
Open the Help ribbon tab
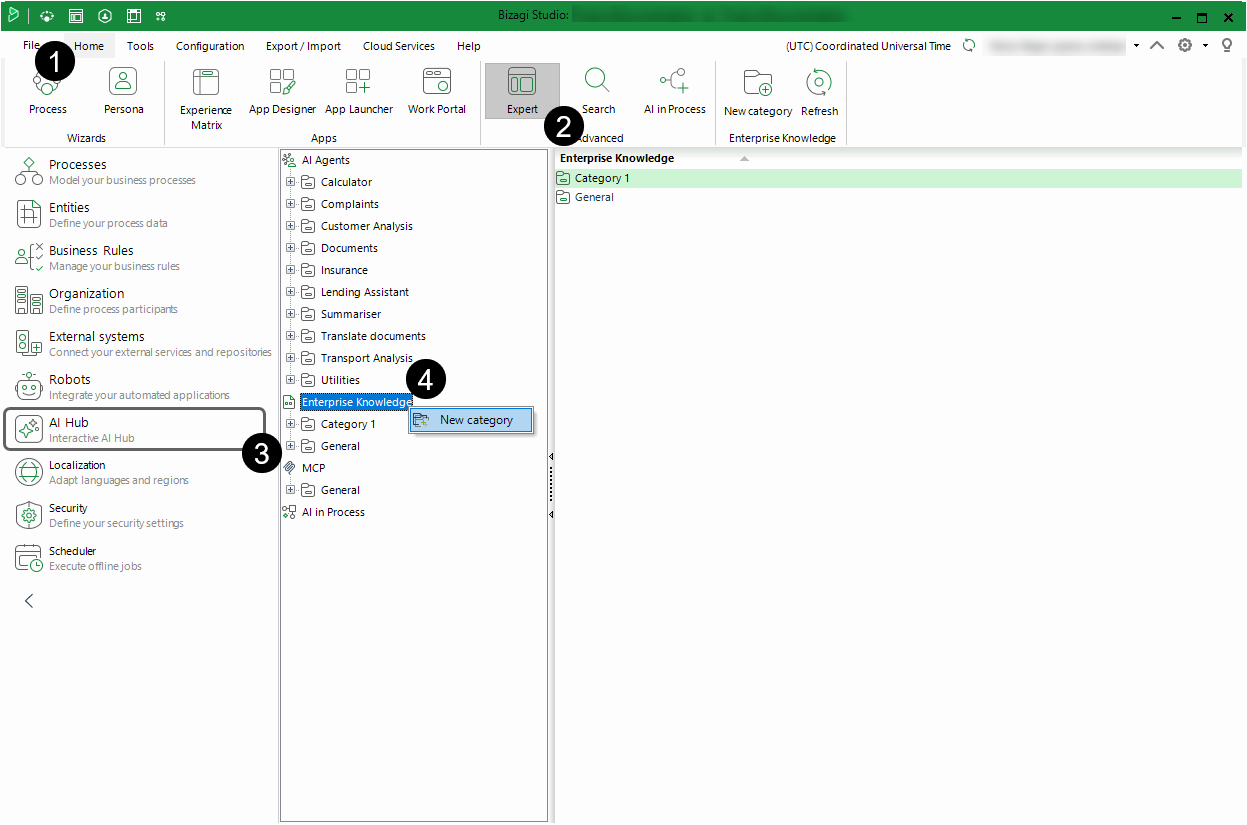click(x=468, y=46)
